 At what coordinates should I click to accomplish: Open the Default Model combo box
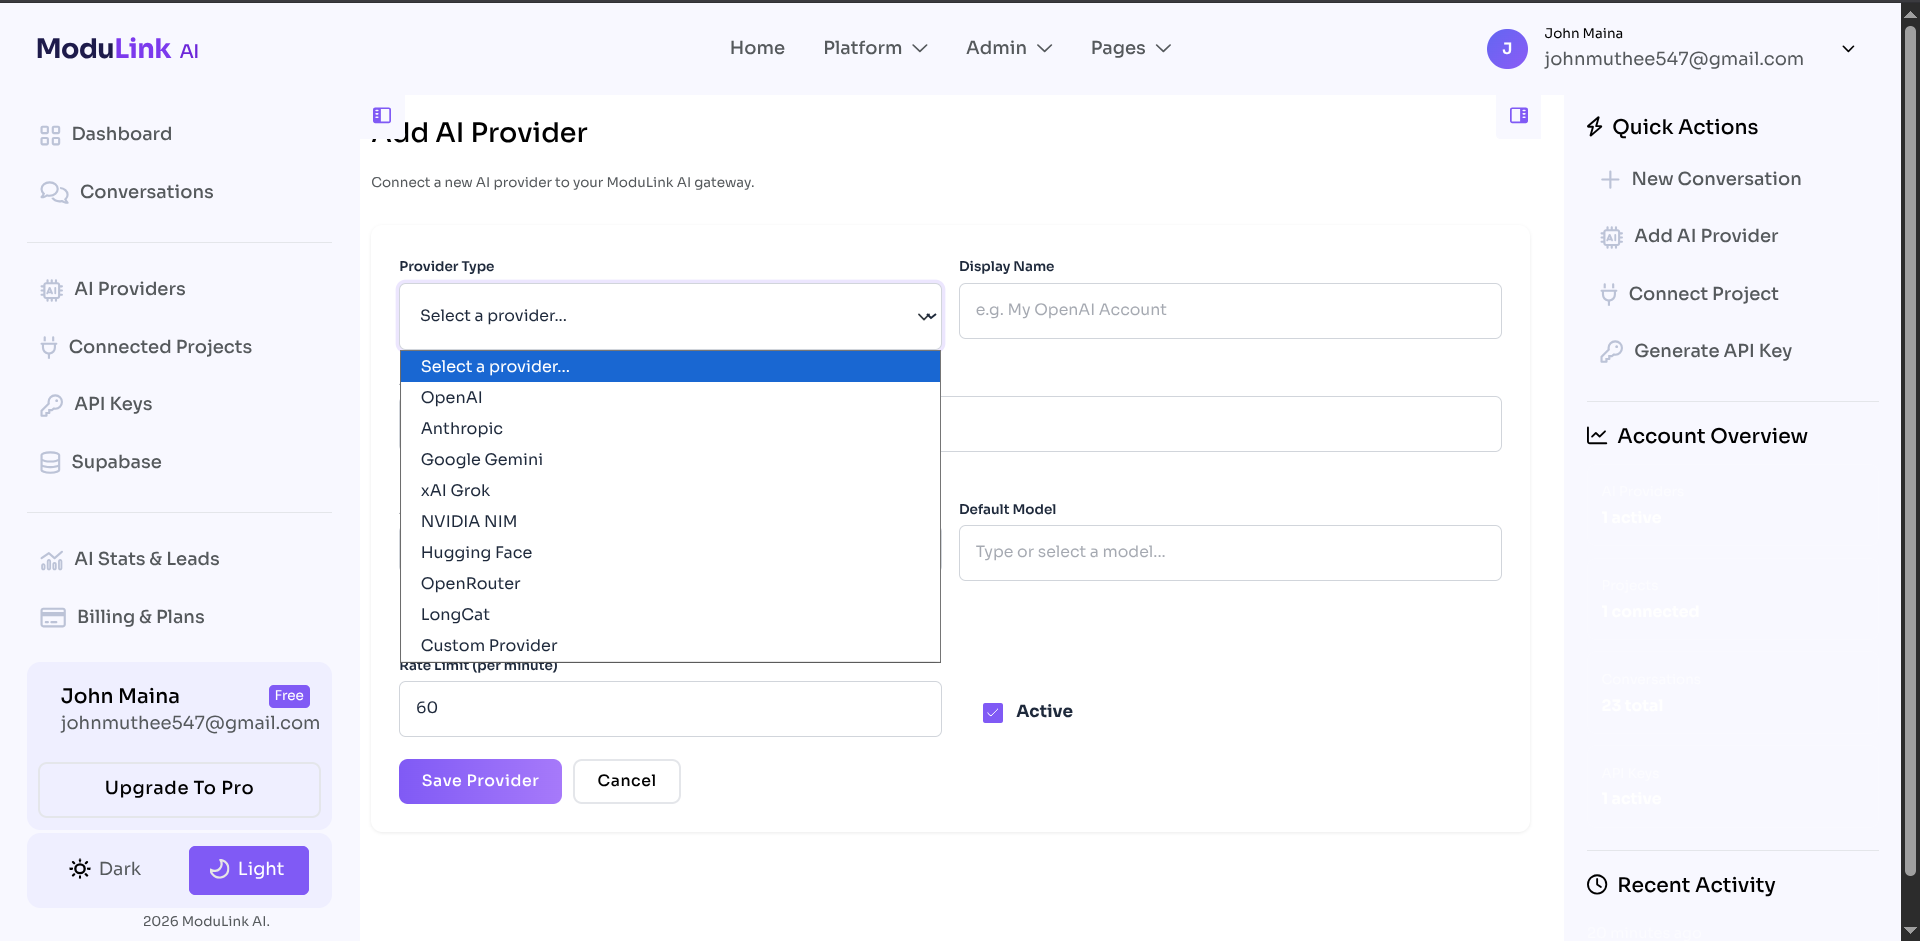pos(1230,552)
